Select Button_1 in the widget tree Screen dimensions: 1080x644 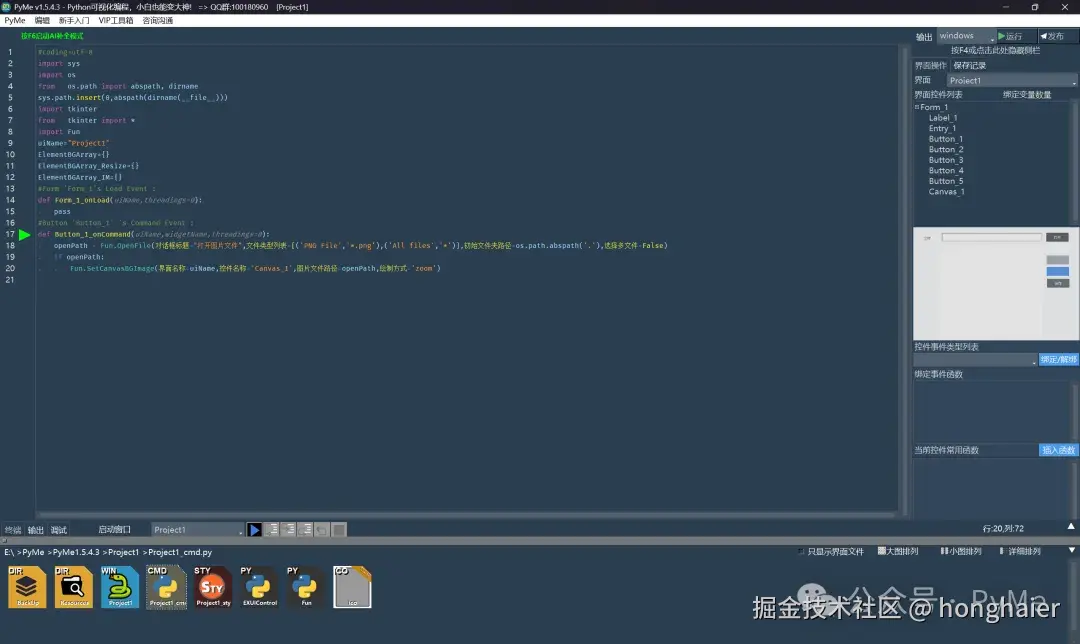[946, 138]
